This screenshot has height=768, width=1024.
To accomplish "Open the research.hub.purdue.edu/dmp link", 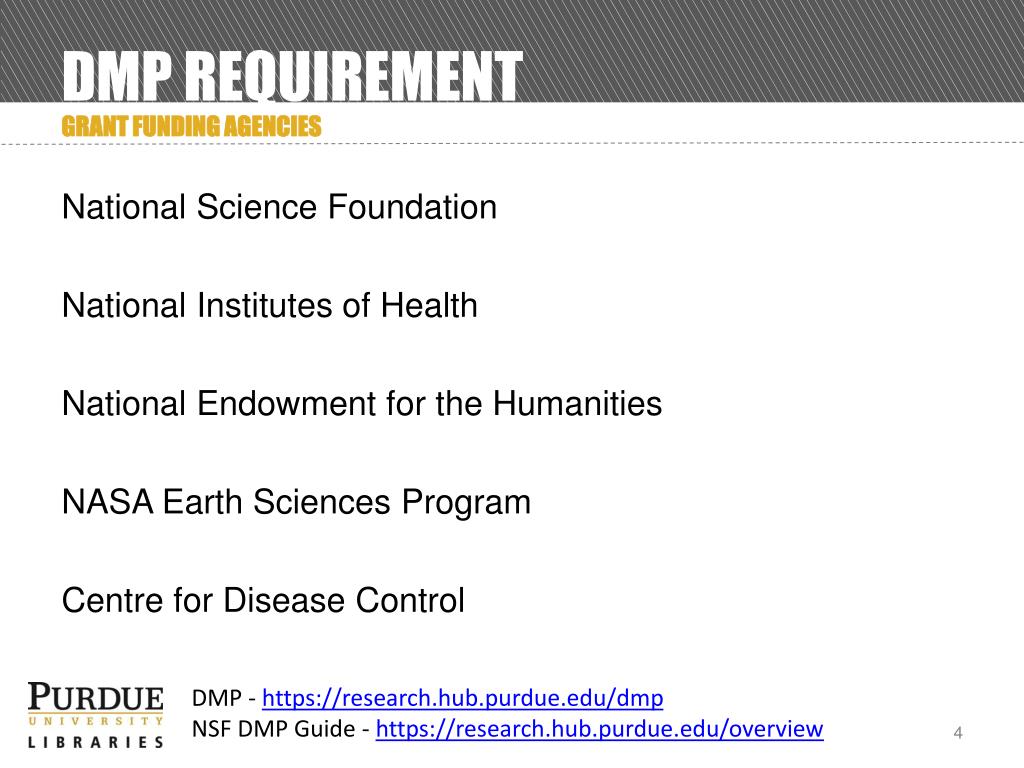I will pyautogui.click(x=462, y=698).
